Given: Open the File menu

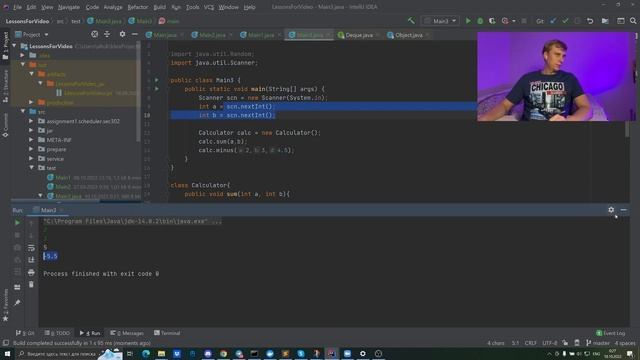Looking at the screenshot, I should tap(18, 7).
